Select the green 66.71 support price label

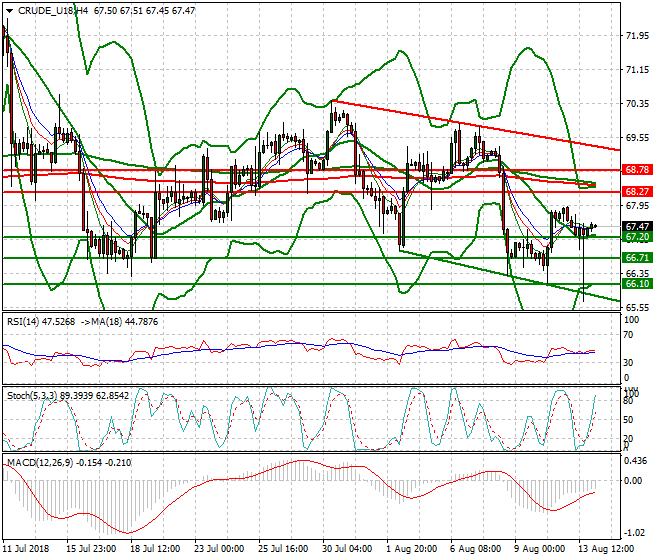coord(637,258)
